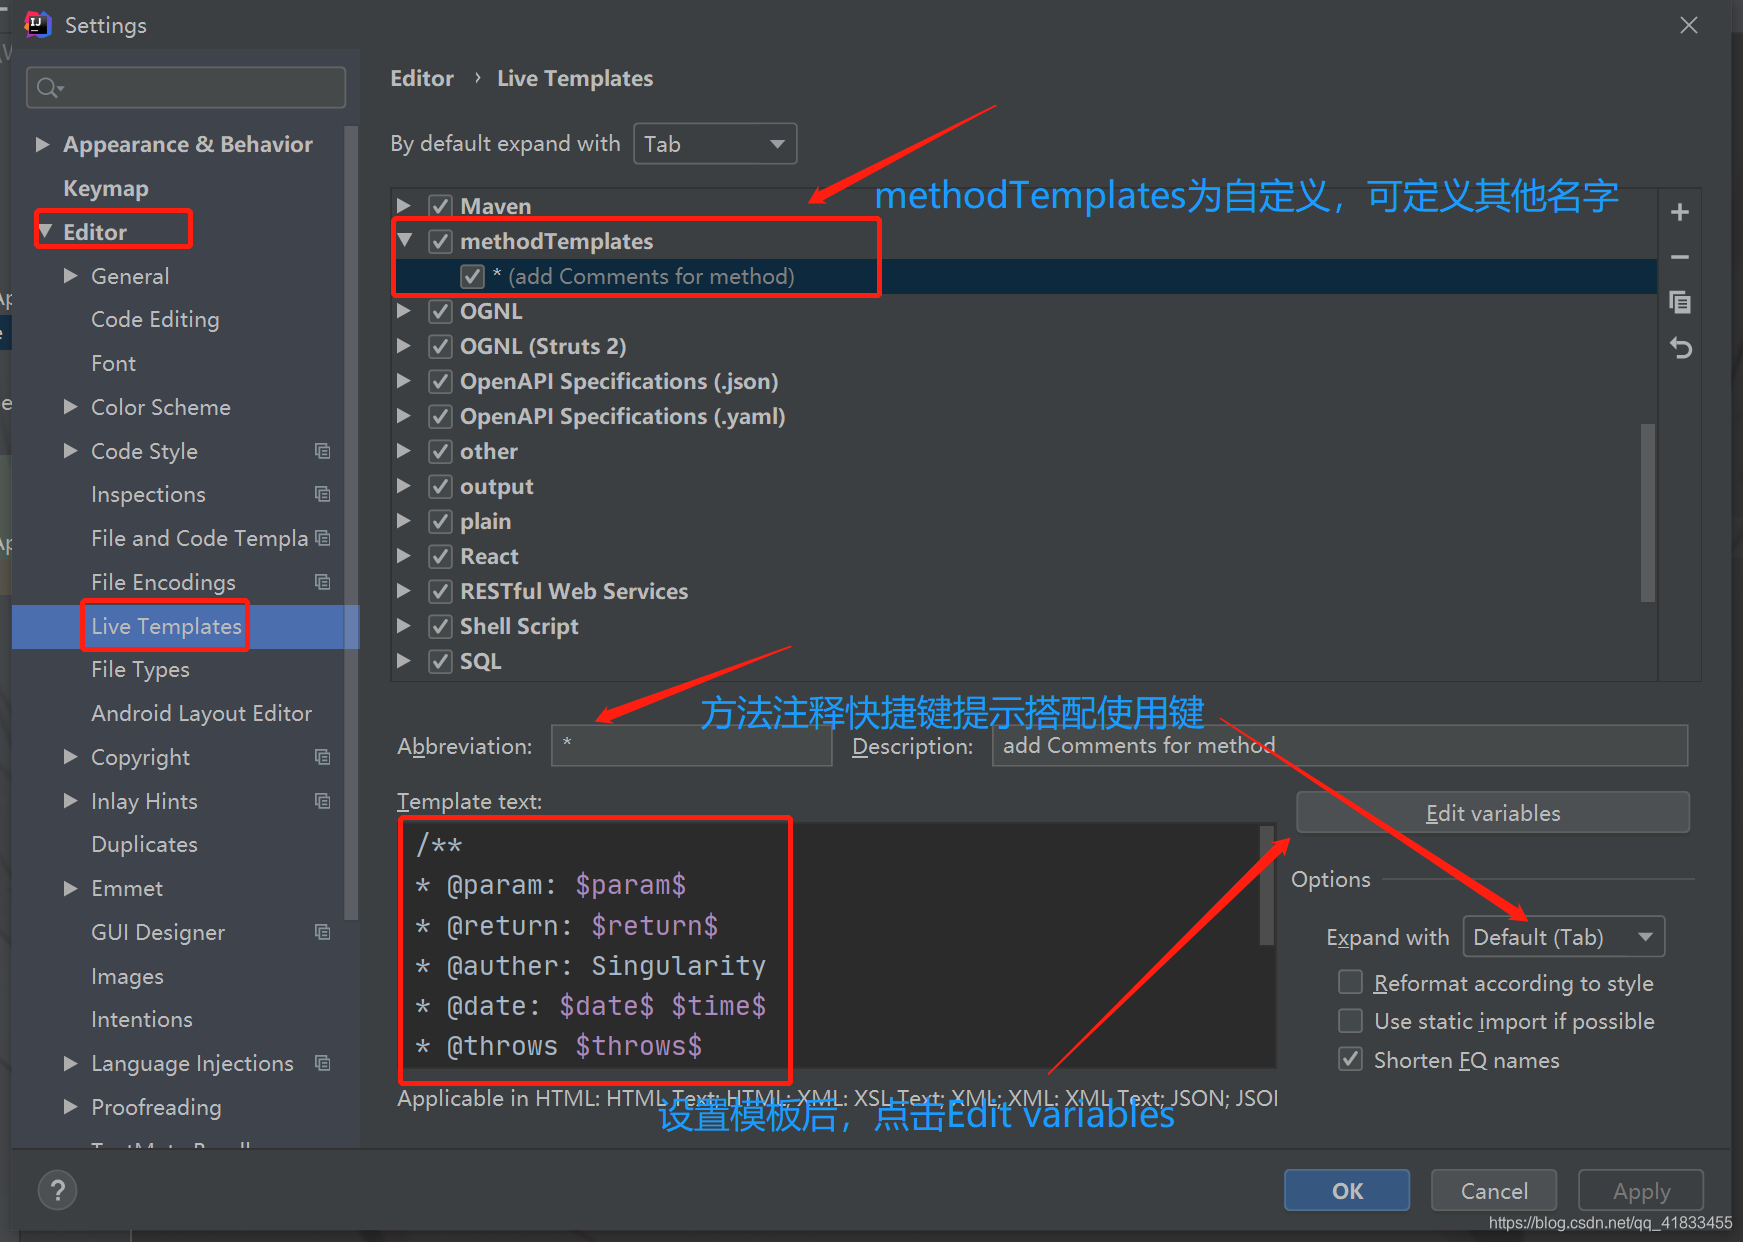Click the help question mark icon
The width and height of the screenshot is (1743, 1242).
pos(58,1190)
